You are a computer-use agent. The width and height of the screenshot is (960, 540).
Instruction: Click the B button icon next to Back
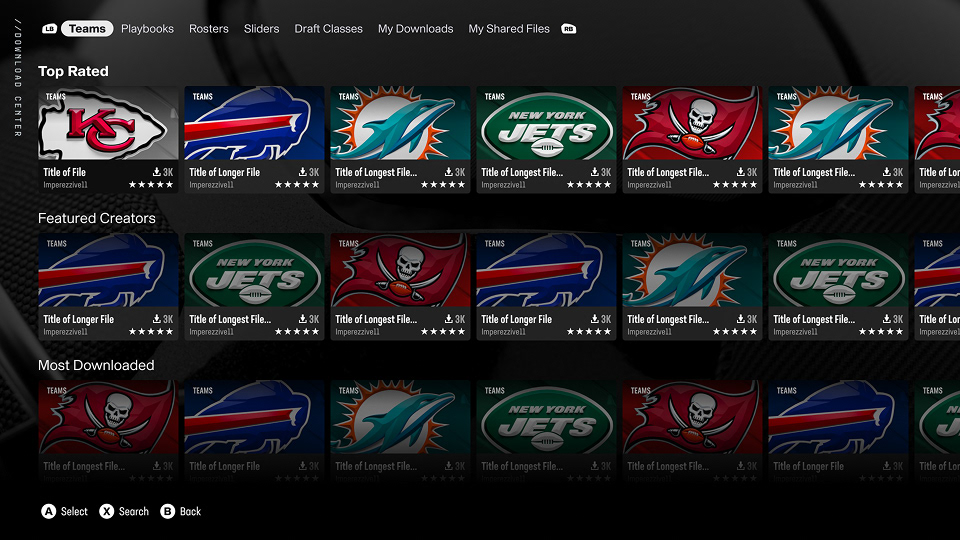coord(167,511)
